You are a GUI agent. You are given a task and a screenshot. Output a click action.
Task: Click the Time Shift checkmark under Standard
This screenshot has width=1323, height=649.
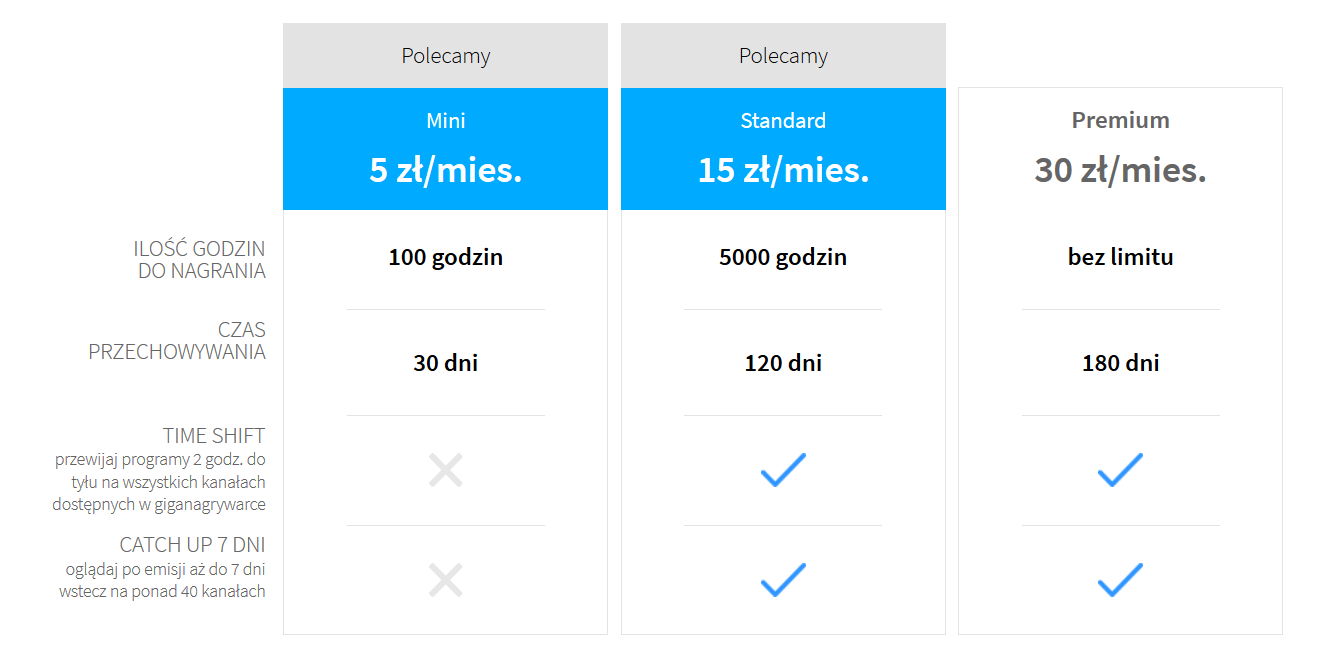click(783, 470)
